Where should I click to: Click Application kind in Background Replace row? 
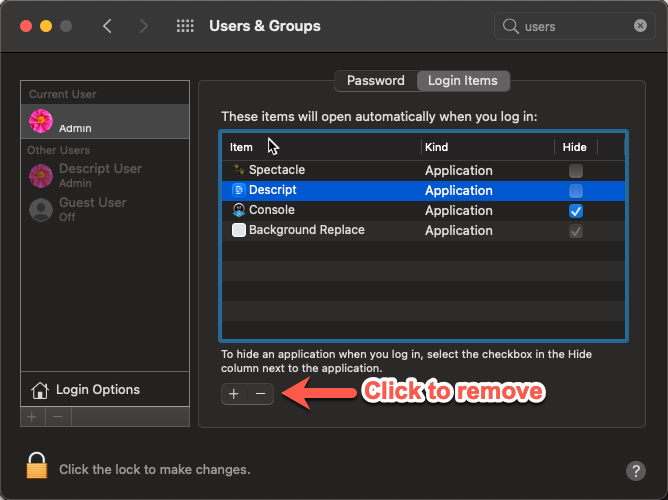pyautogui.click(x=459, y=230)
